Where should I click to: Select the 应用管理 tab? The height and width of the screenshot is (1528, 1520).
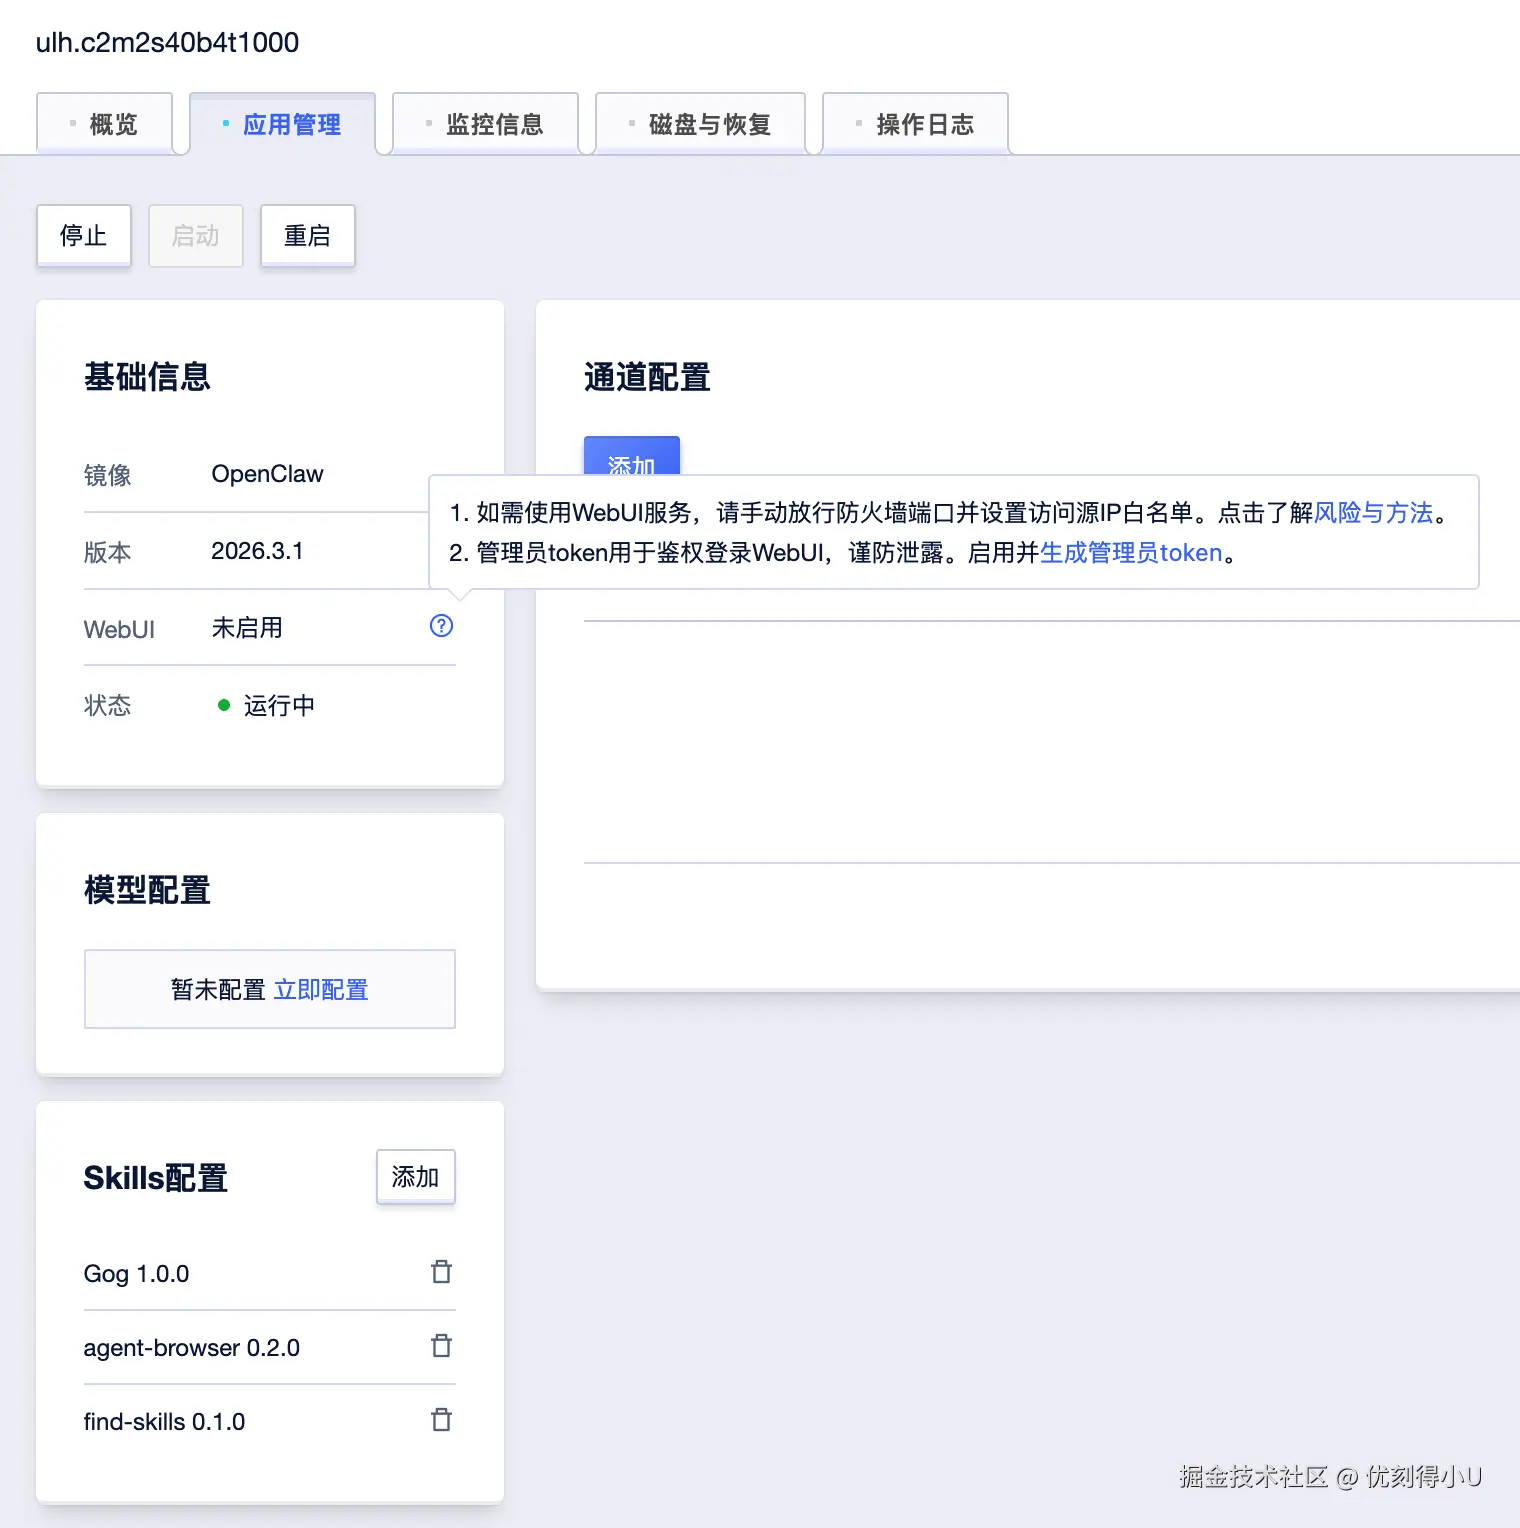[282, 124]
